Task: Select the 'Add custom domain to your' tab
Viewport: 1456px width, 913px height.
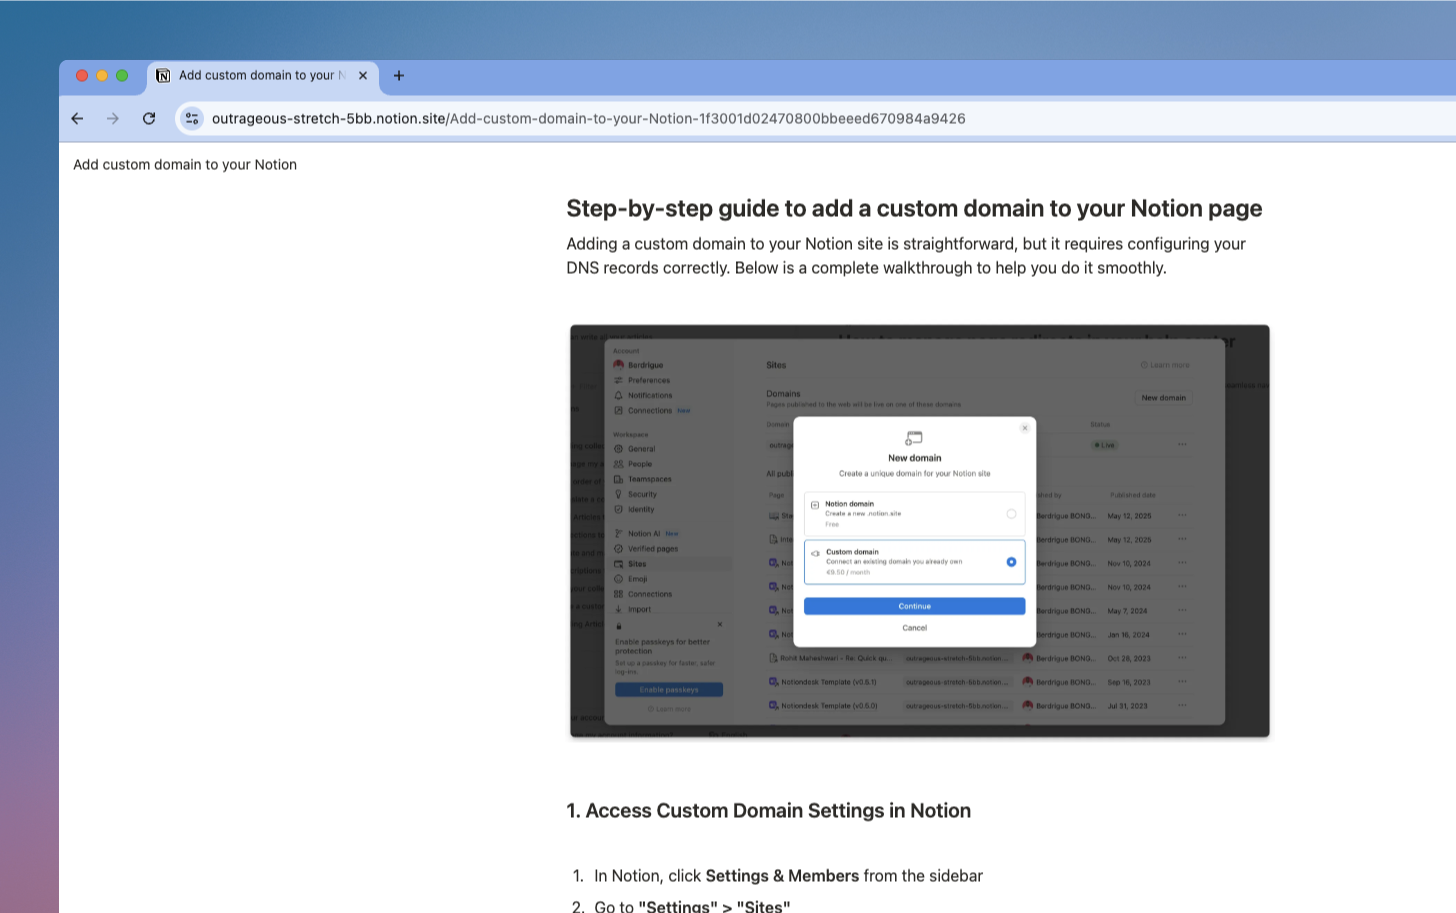Action: 264,75
